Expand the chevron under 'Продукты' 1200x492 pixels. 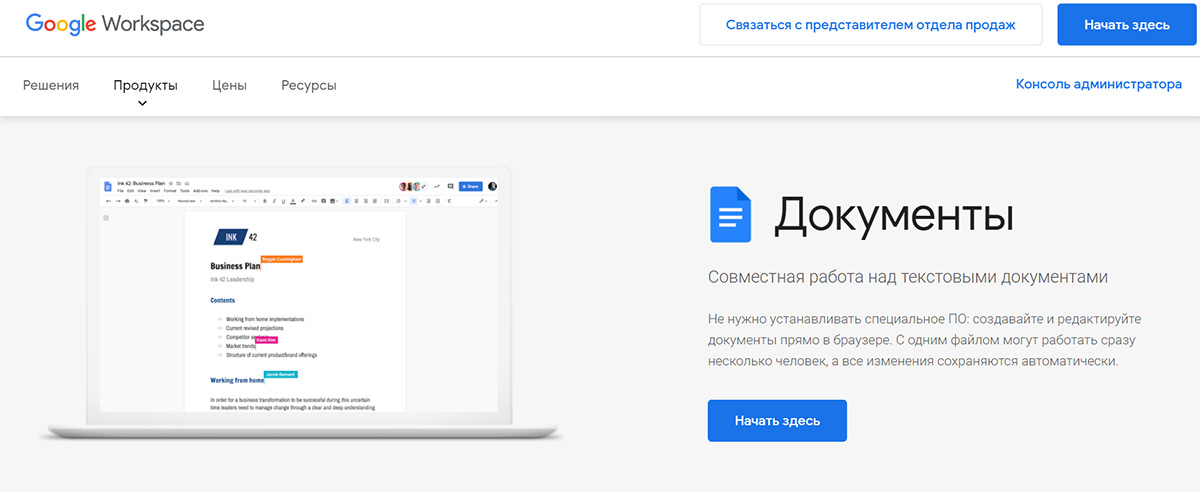143,103
